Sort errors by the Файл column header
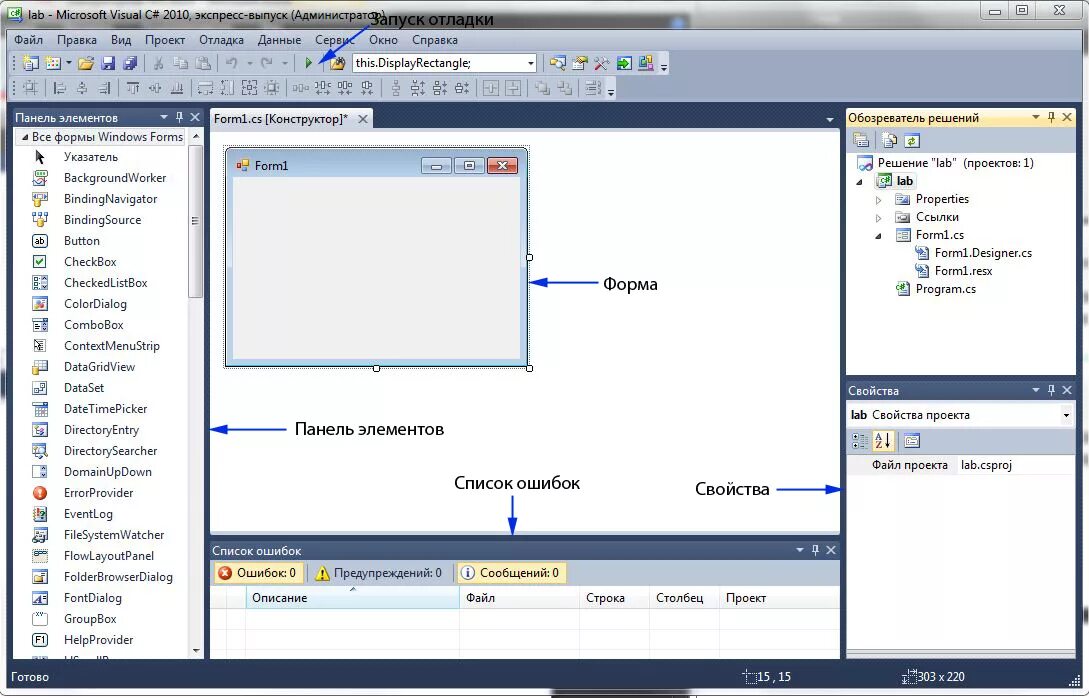This screenshot has width=1089, height=698. click(519, 598)
